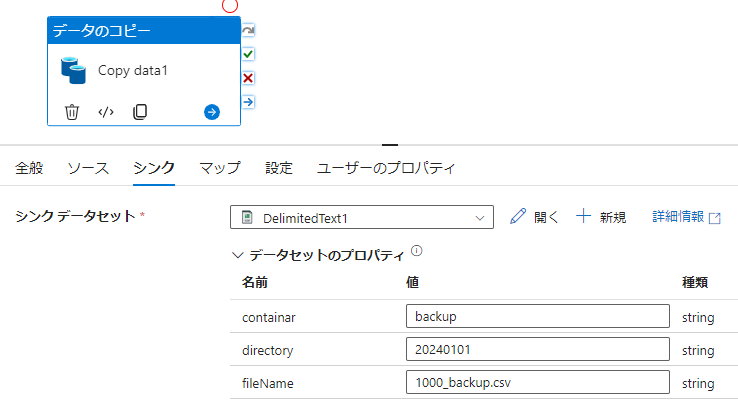Viewport: 738px width, 405px height.
Task: Click the directory value field 20240101
Action: click(x=537, y=349)
